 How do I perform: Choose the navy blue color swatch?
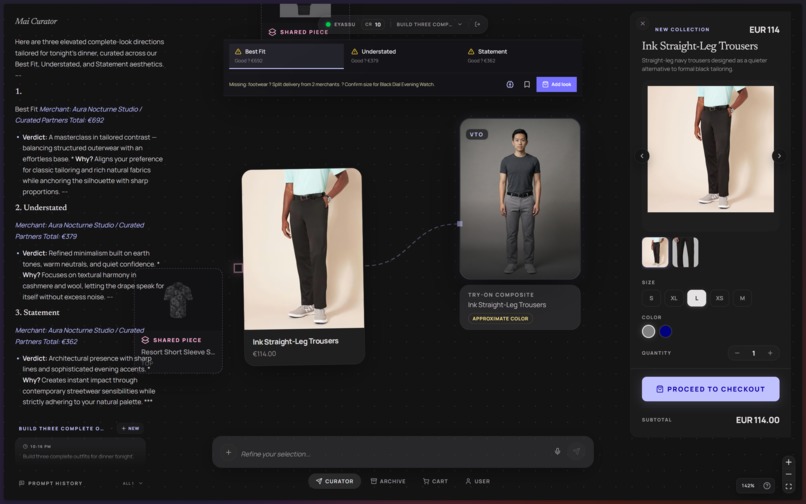[666, 332]
